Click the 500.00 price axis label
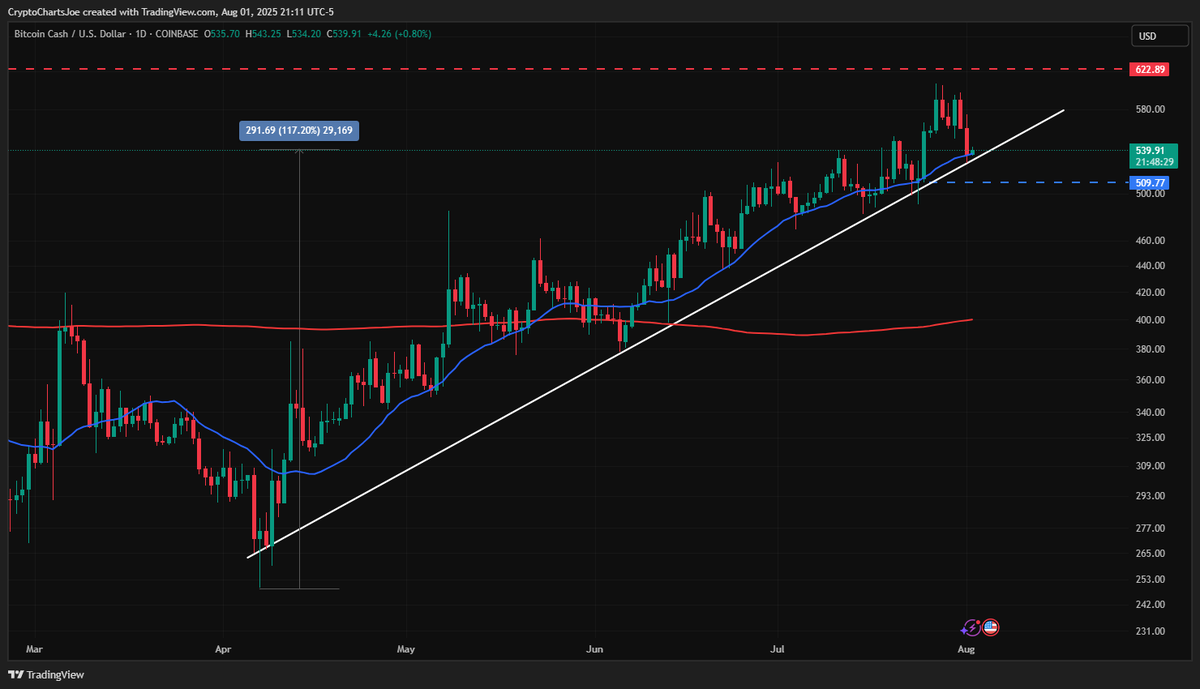 click(1150, 194)
